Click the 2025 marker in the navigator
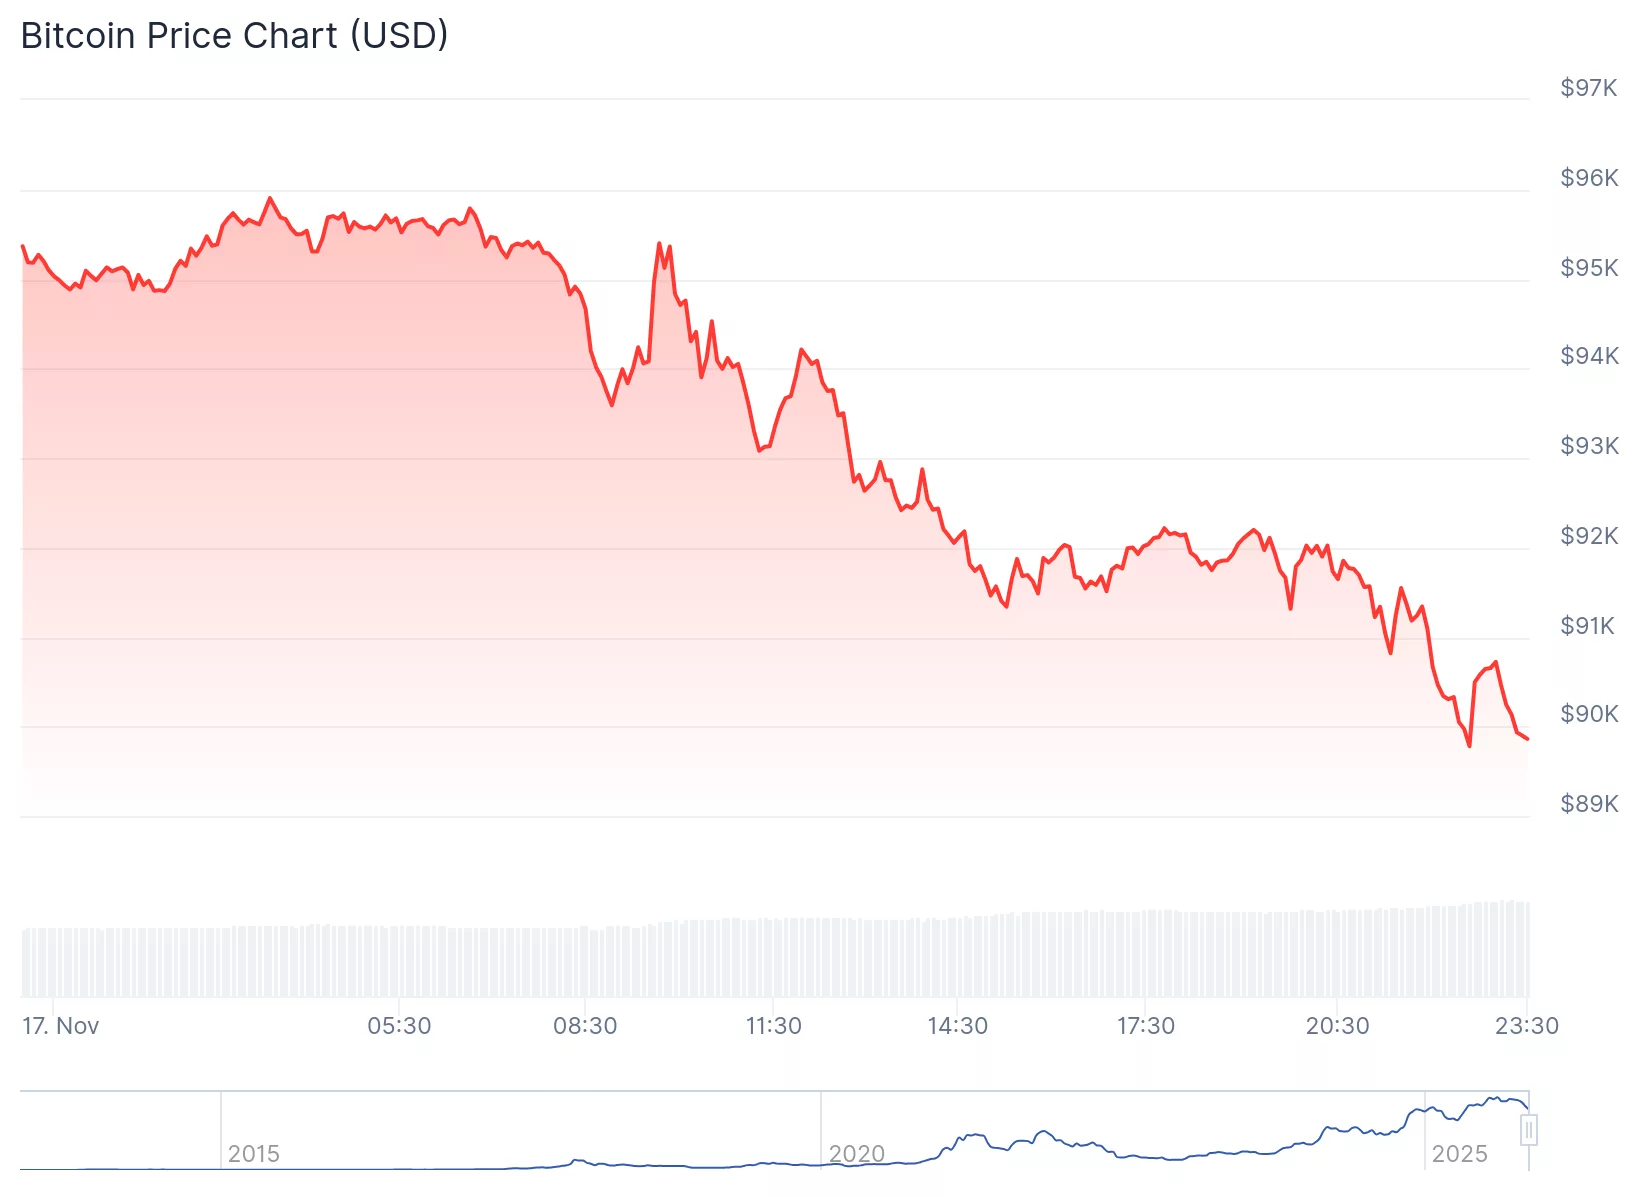Viewport: 1644px width, 1200px height. 1459,1154
